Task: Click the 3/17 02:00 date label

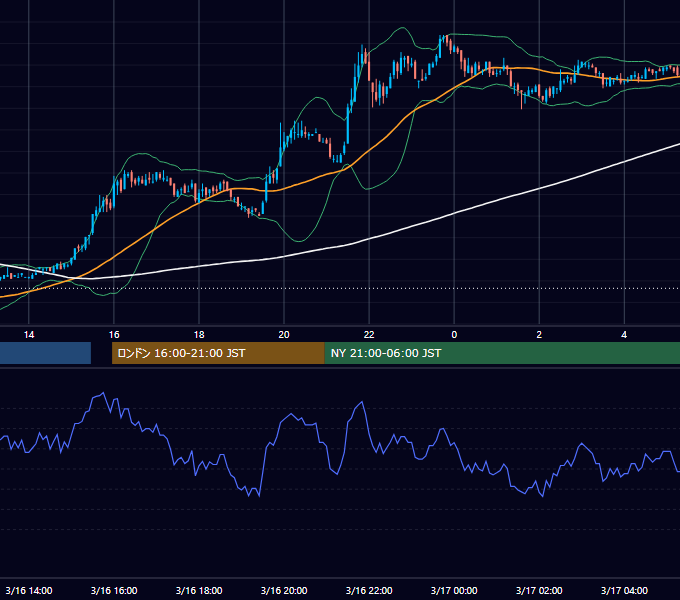Action: click(x=539, y=590)
